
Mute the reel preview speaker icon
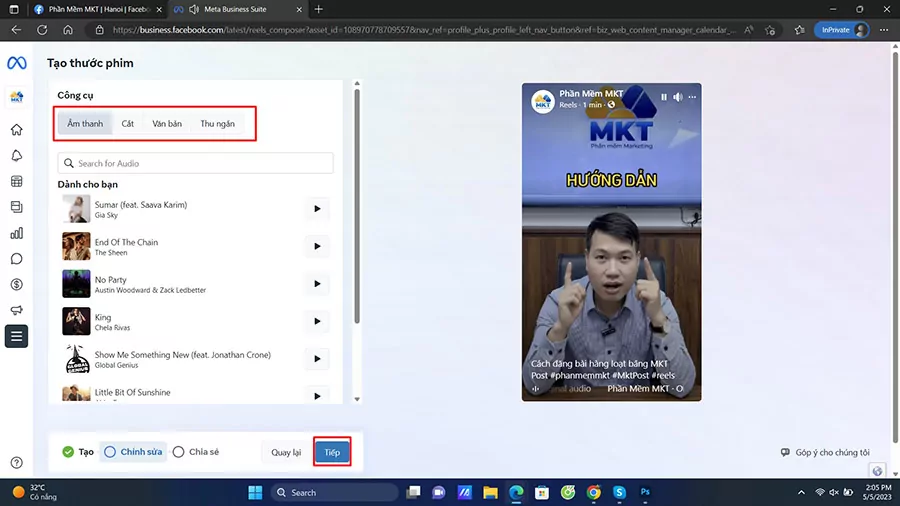click(678, 97)
